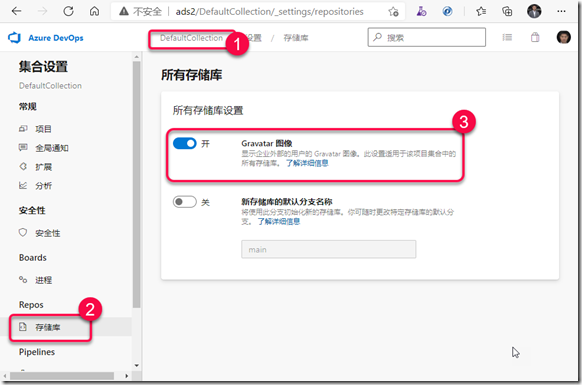This screenshot has width=582, height=385.
Task: Open 全局通知 in the settings sidebar
Action: tap(52, 148)
